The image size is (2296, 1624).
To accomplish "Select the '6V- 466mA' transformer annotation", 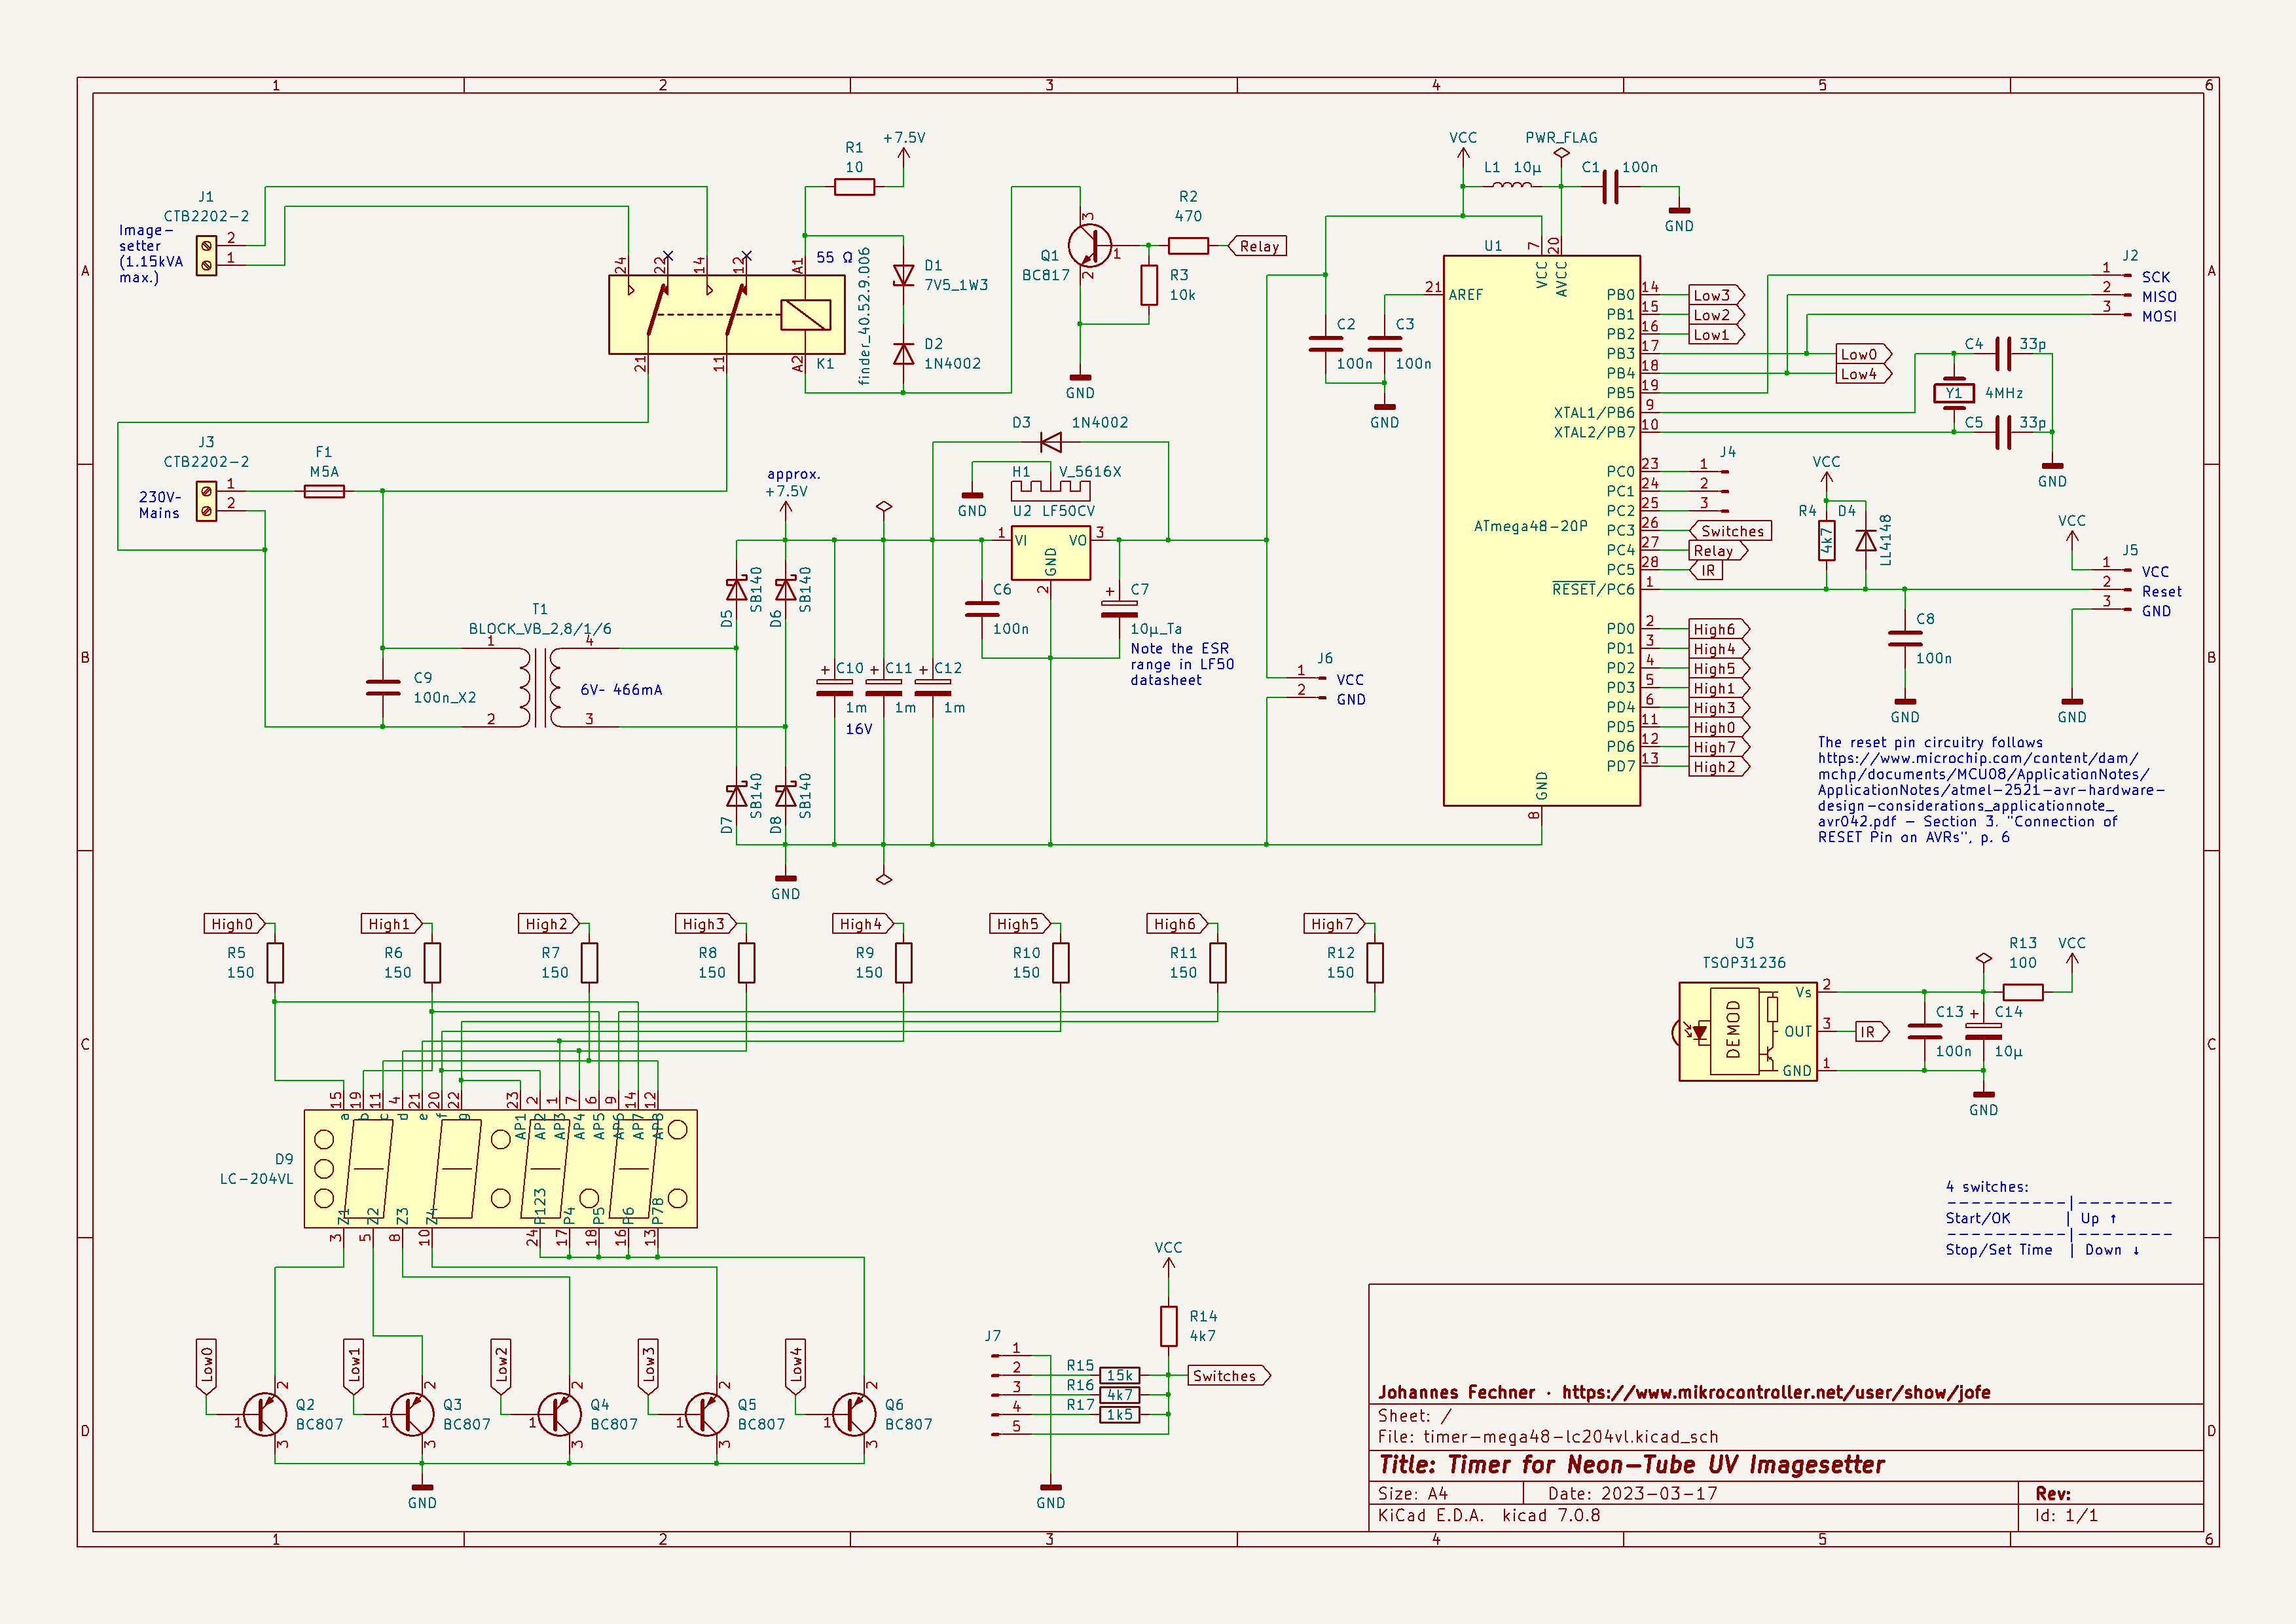I will coord(621,689).
